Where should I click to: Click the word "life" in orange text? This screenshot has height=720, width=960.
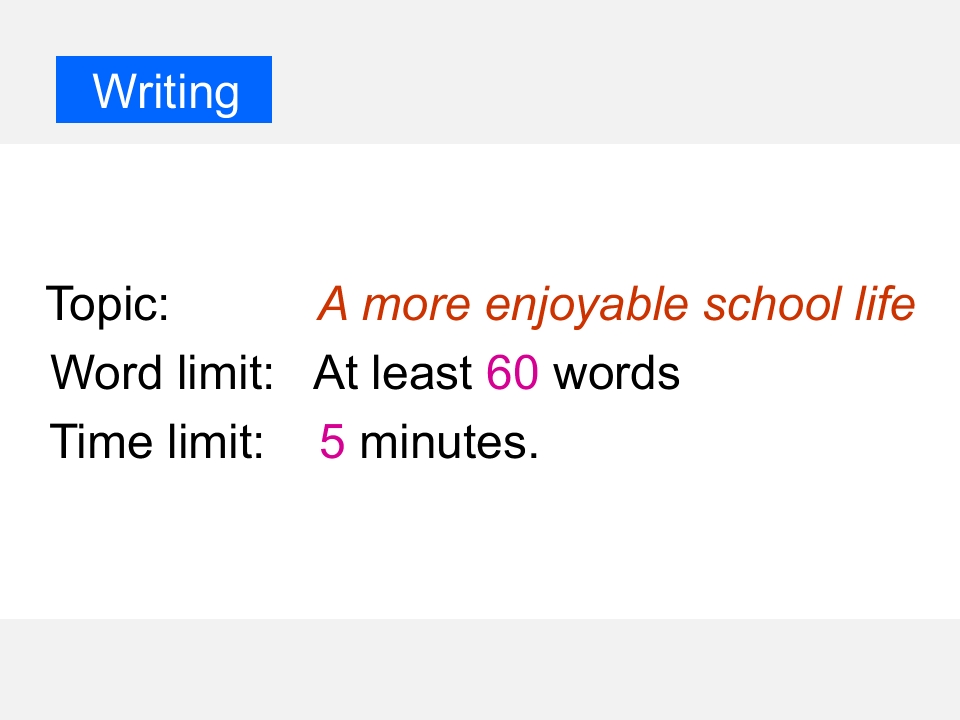click(880, 304)
